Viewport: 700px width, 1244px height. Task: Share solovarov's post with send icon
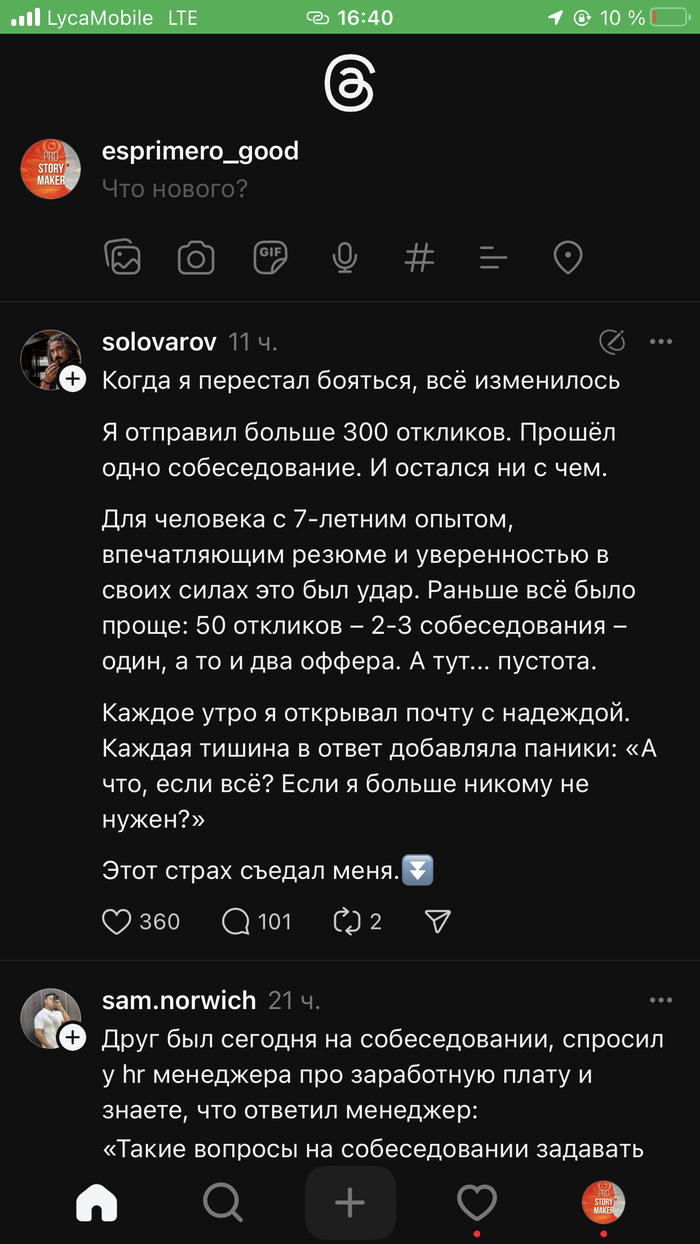point(438,921)
